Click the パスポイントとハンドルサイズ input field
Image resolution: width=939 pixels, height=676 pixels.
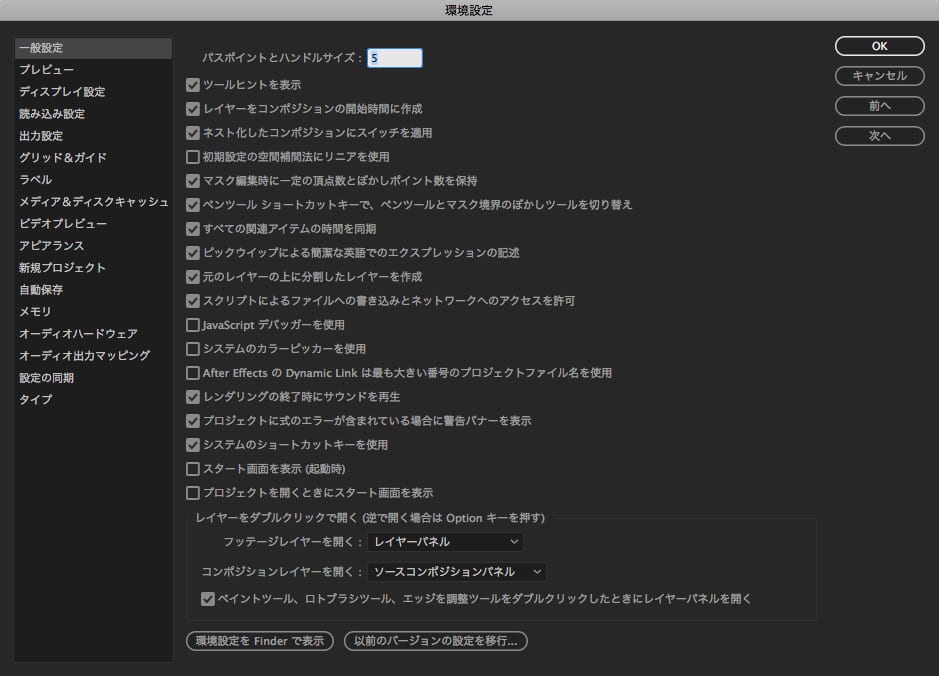(394, 58)
